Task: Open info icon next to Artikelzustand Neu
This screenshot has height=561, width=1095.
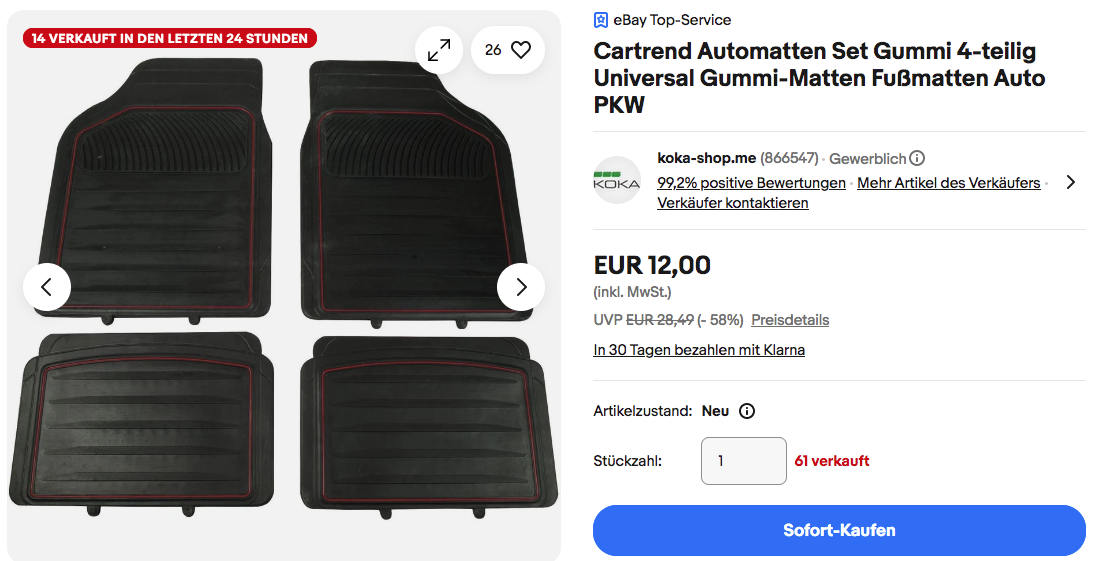Action: 747,411
